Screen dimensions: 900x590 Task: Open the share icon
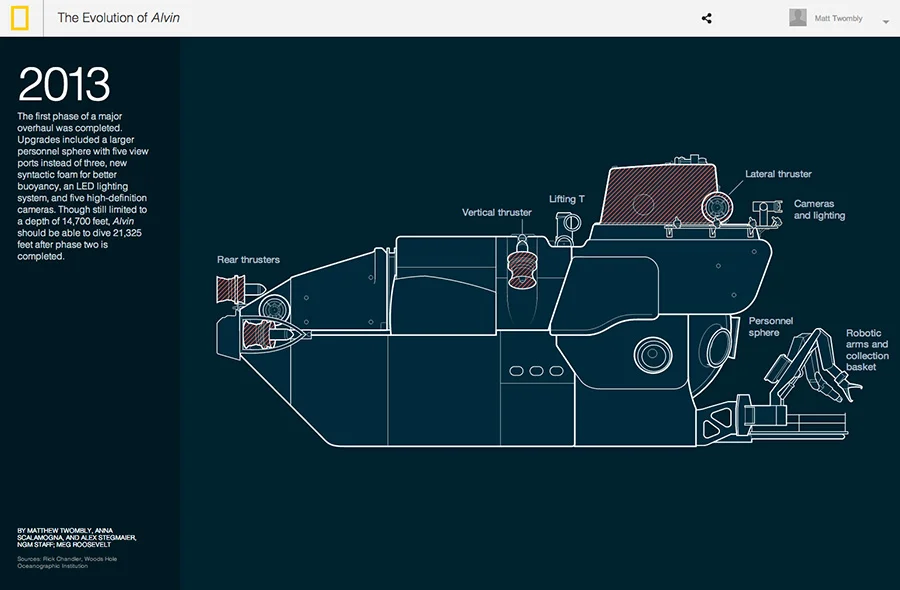tap(707, 18)
